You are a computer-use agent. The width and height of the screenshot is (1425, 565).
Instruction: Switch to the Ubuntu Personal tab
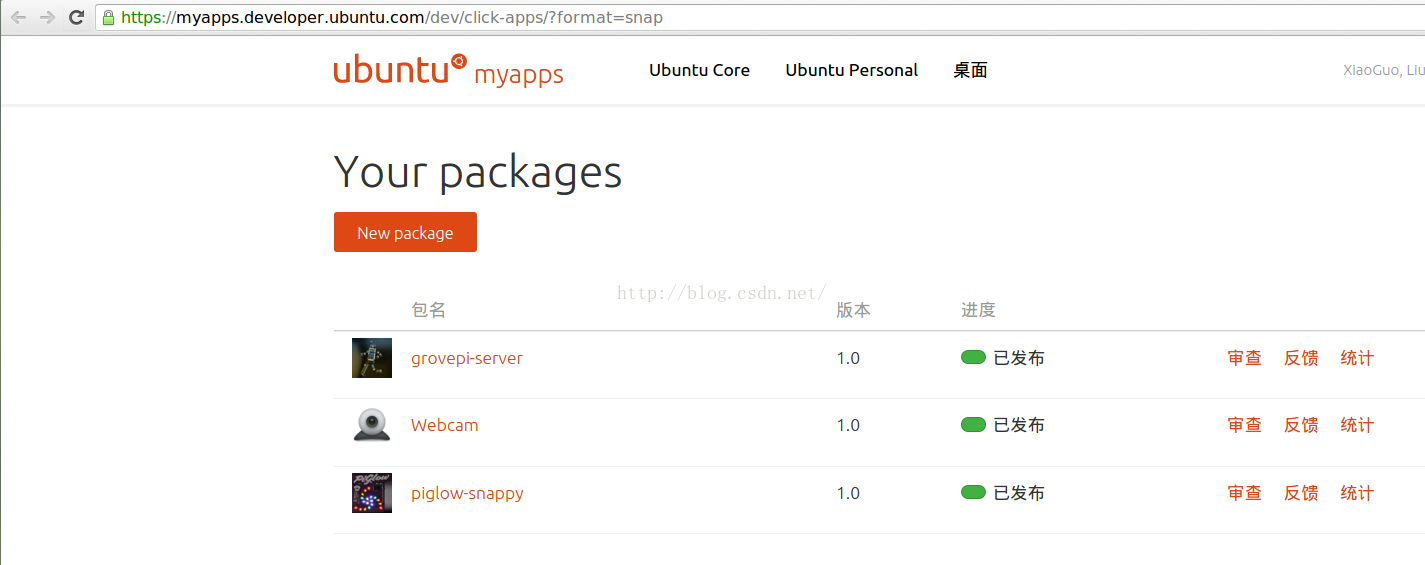tap(852, 70)
